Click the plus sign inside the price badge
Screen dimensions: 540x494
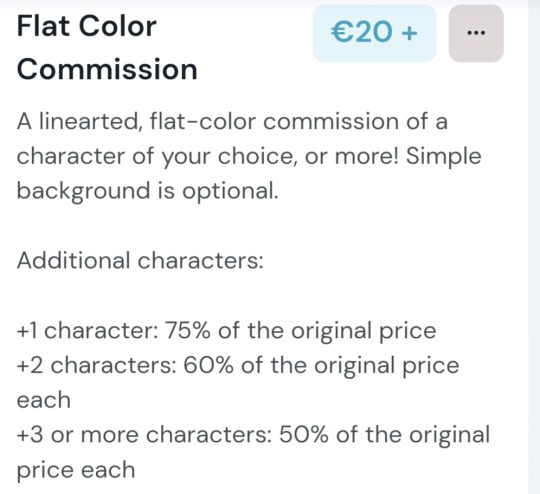tap(409, 33)
